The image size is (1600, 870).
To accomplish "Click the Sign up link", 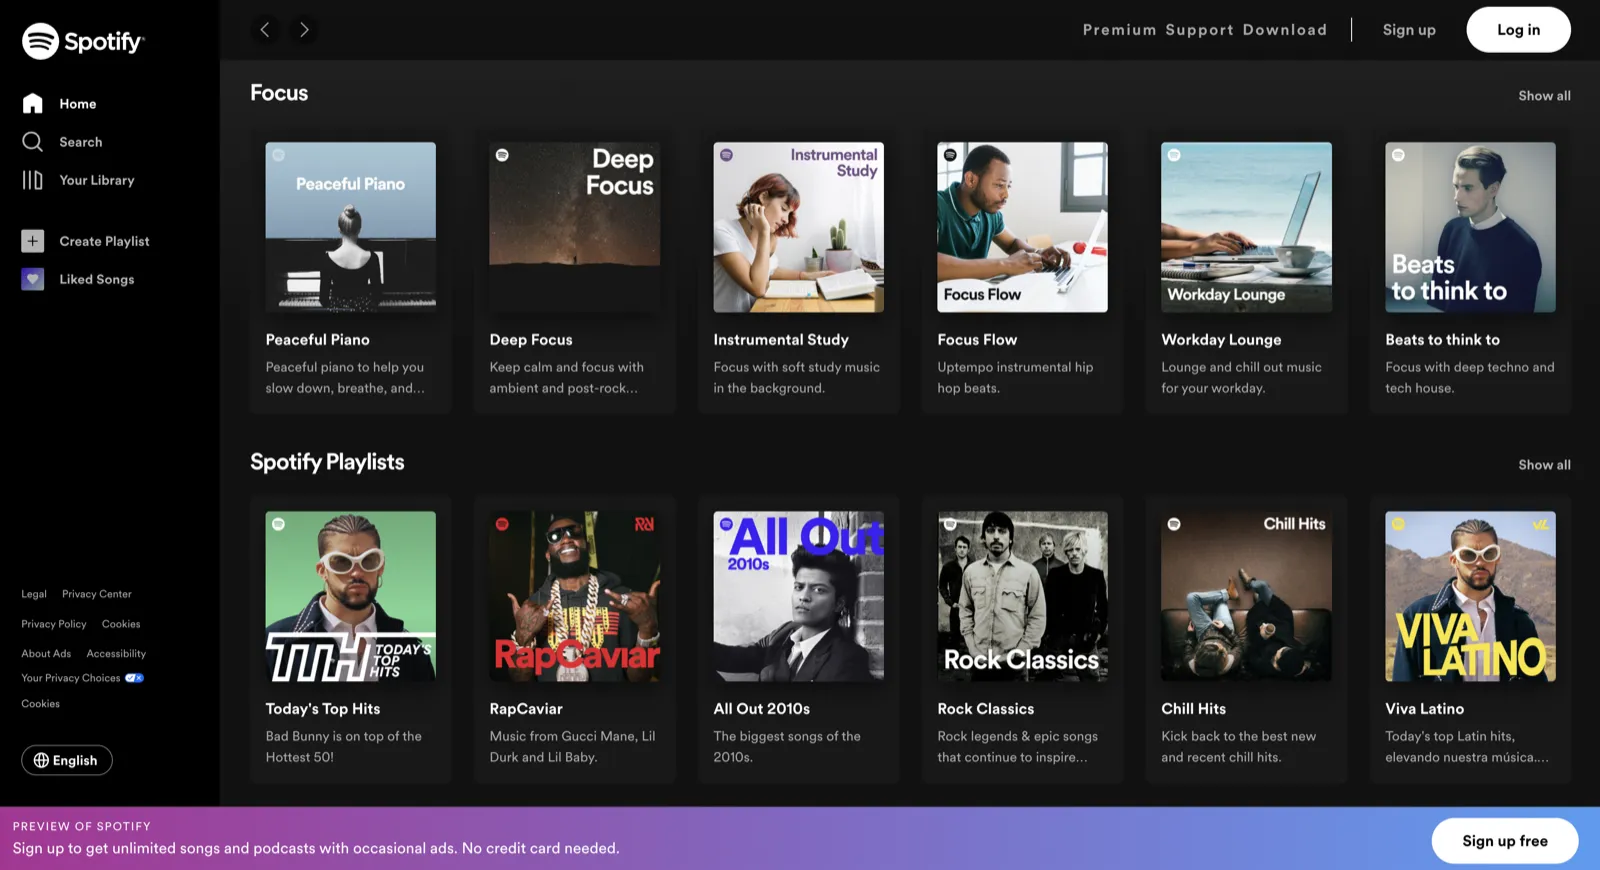I will pos(1409,30).
